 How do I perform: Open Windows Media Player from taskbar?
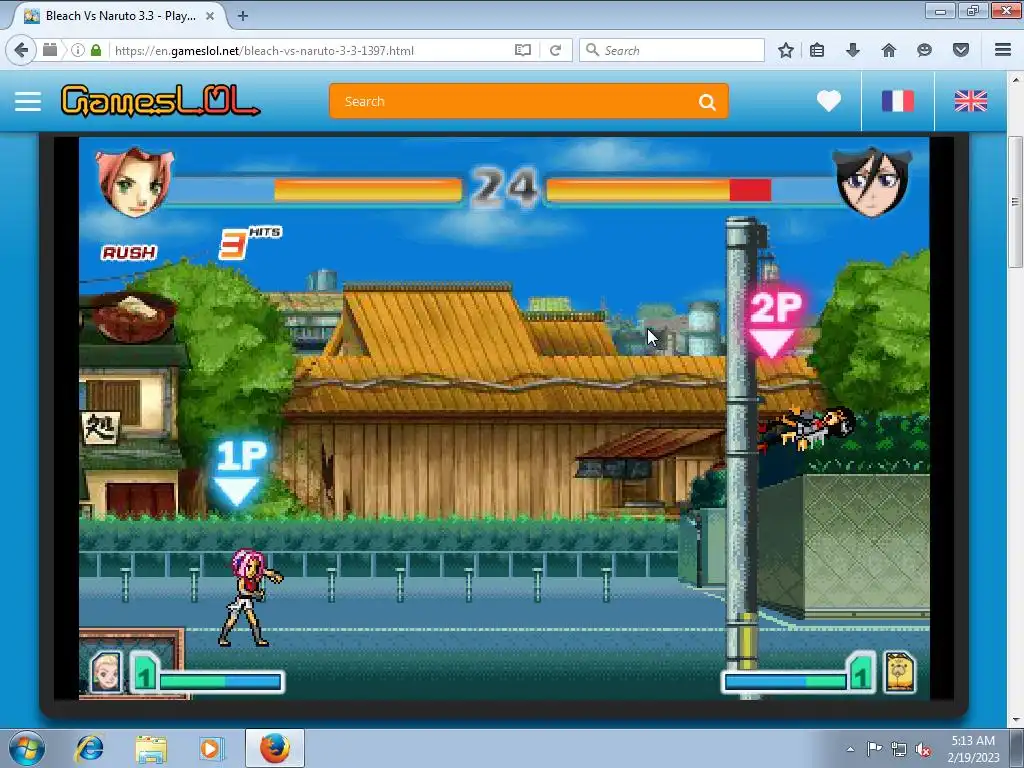[212, 748]
